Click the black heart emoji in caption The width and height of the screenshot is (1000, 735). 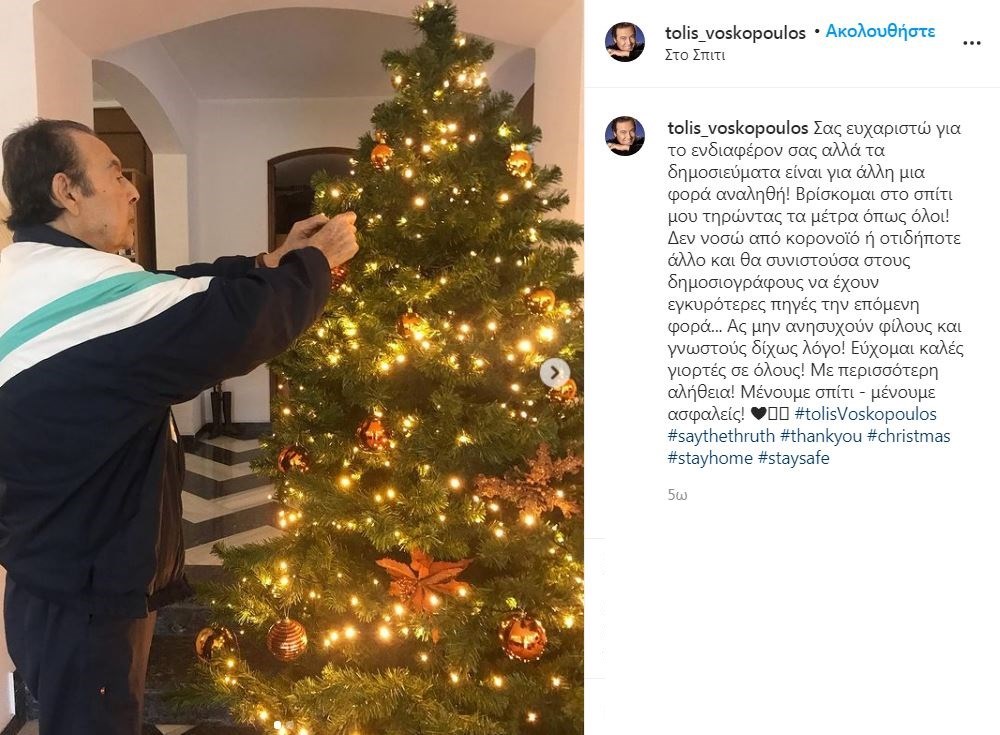(758, 414)
